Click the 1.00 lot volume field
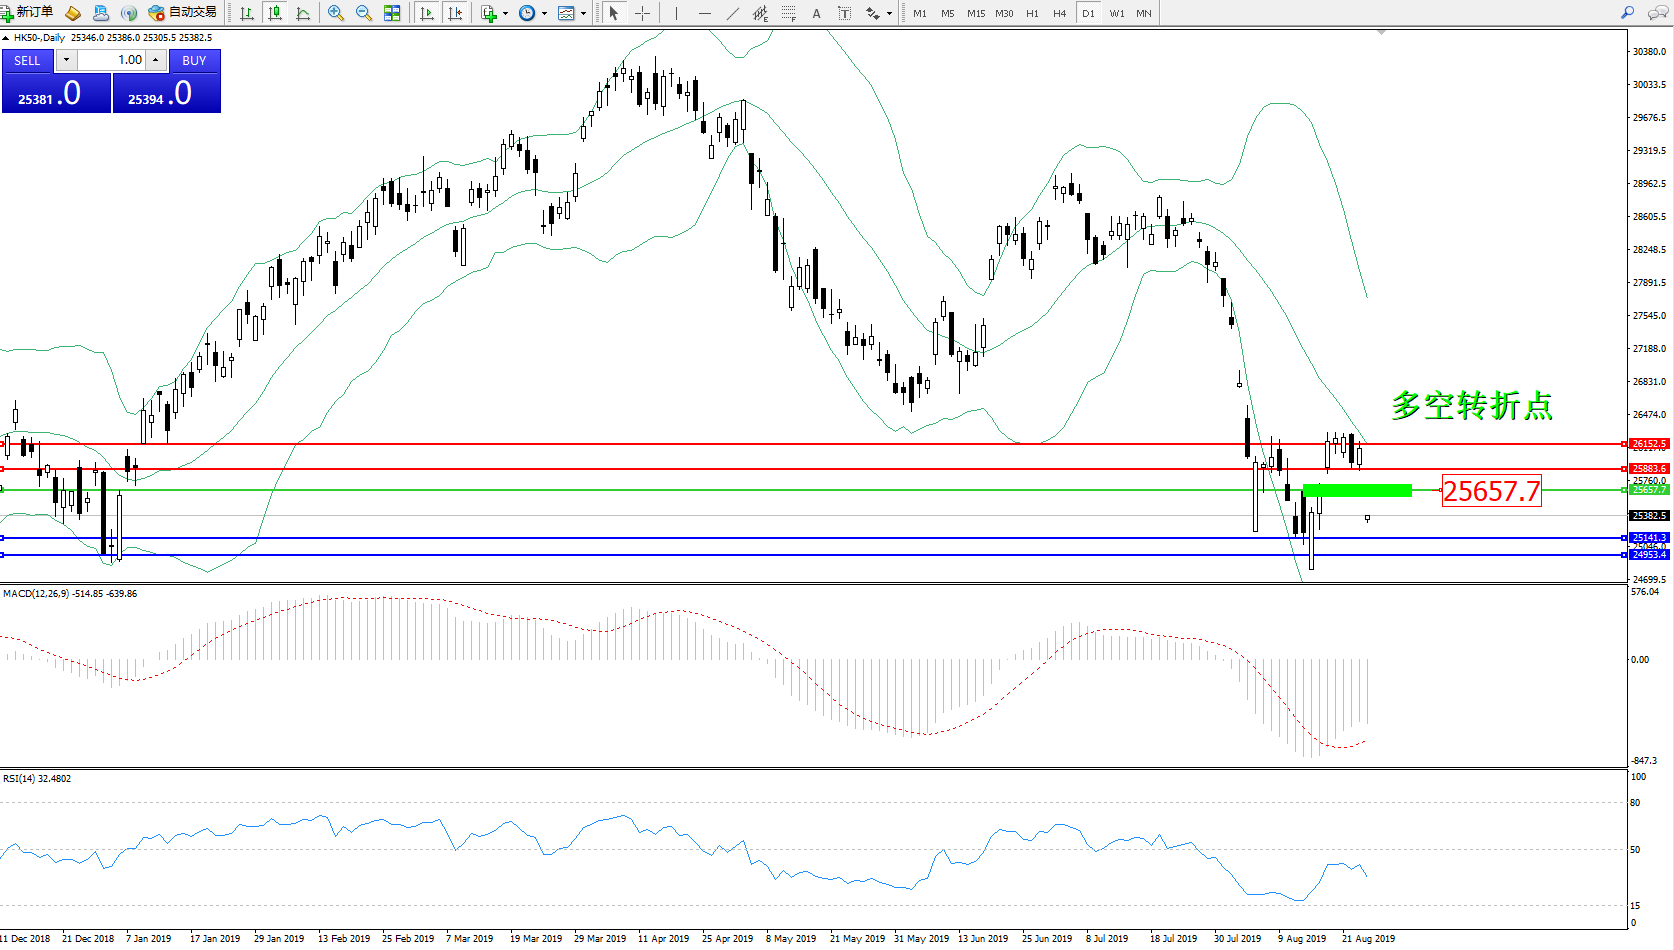This screenshot has height=950, width=1674. pos(112,60)
